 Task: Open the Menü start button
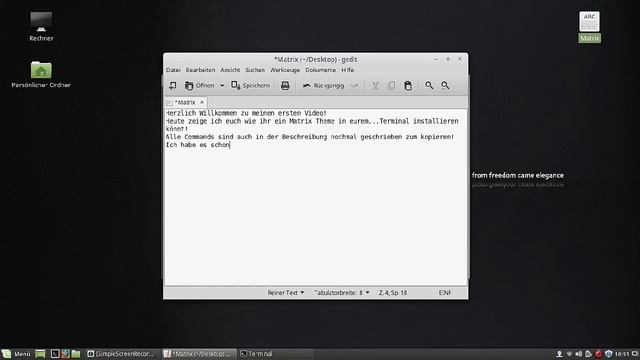pos(16,354)
